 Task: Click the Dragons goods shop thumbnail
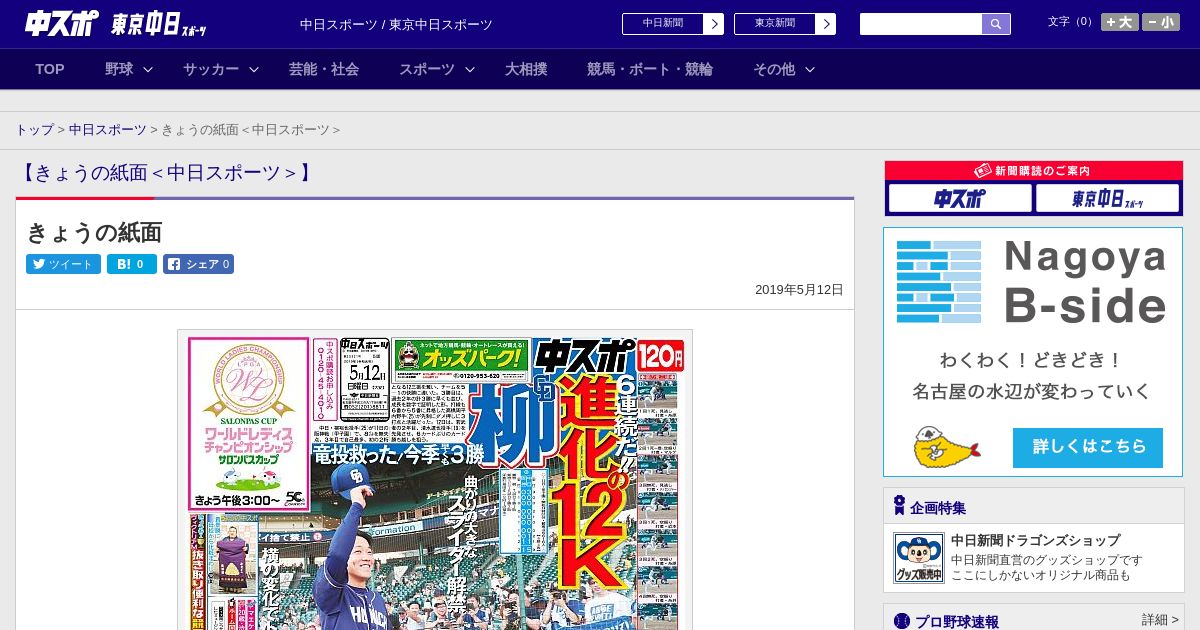[918, 558]
